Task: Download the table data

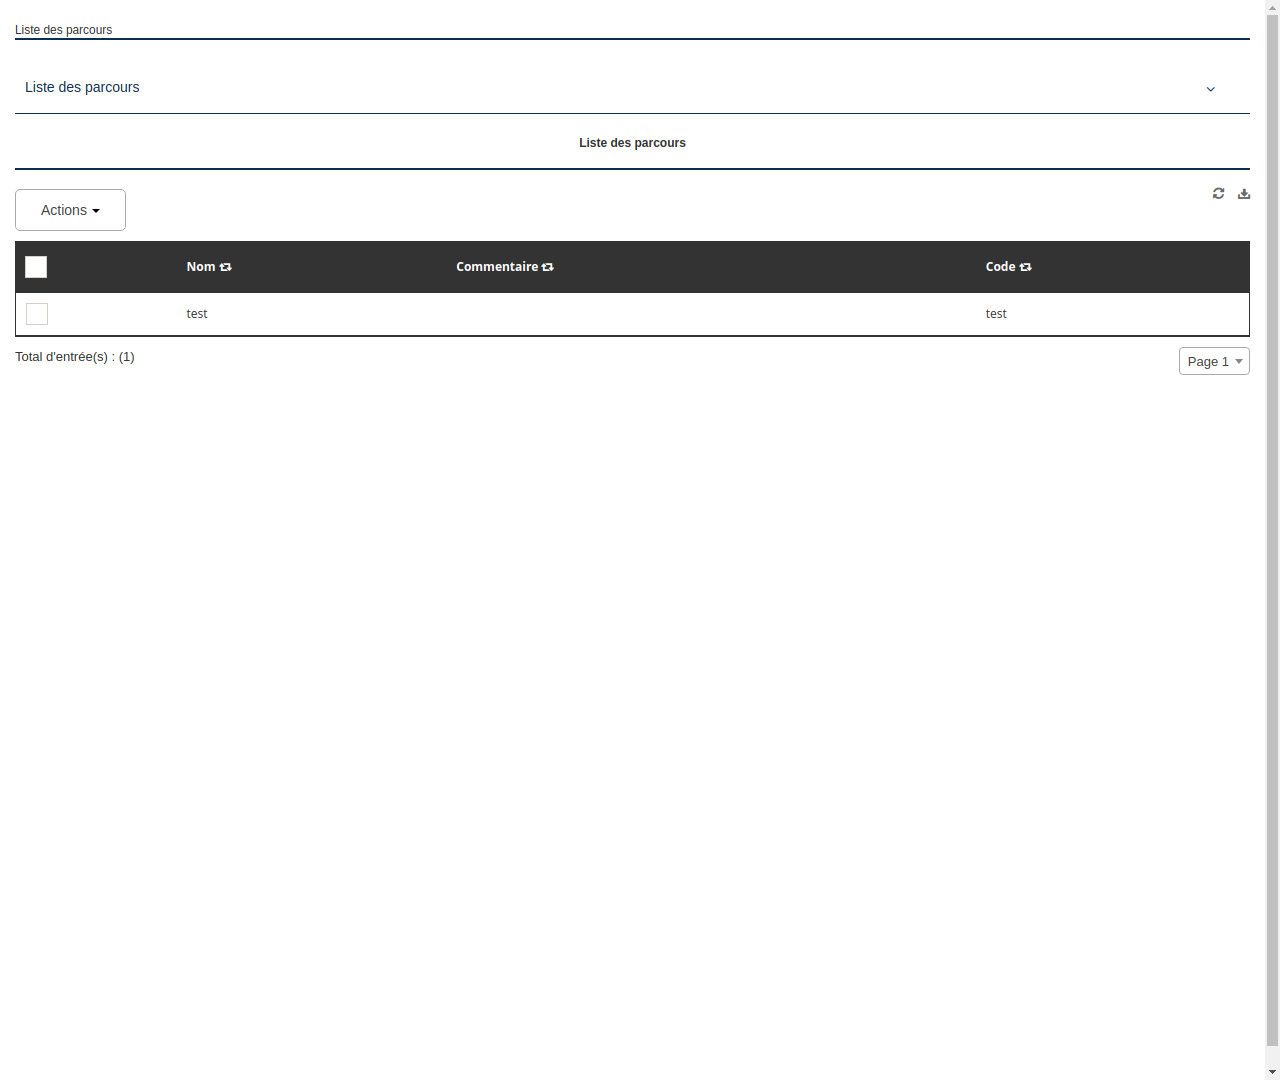Action: 1243,193
